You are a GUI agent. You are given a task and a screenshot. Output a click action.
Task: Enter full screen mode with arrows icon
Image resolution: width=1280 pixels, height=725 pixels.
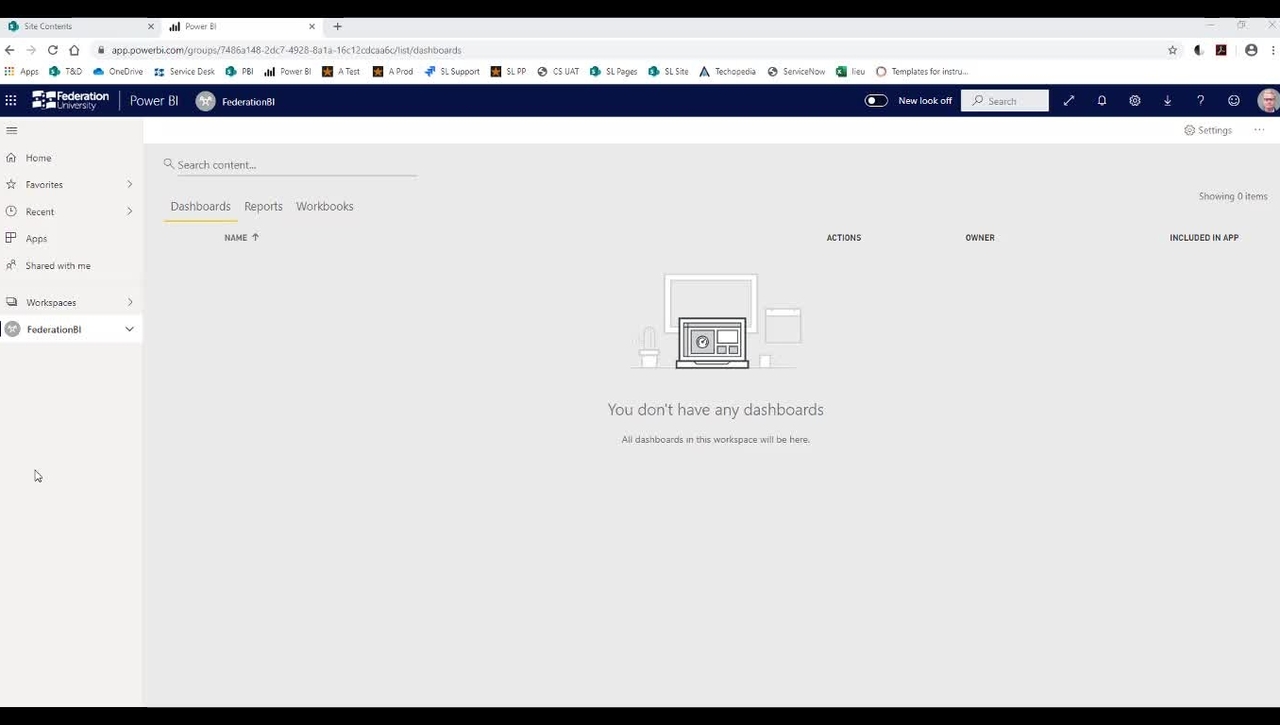click(1069, 101)
